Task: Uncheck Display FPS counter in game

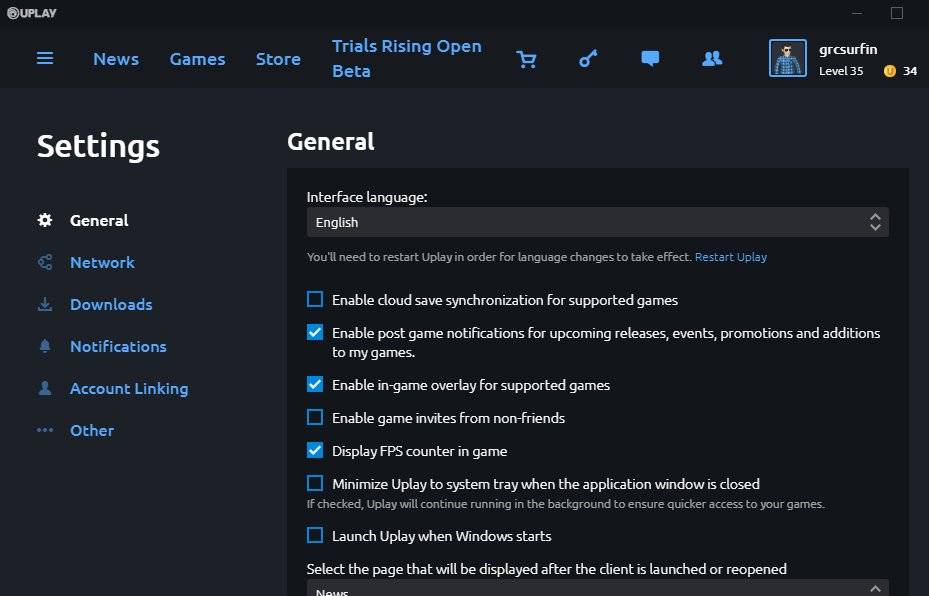Action: (x=315, y=450)
